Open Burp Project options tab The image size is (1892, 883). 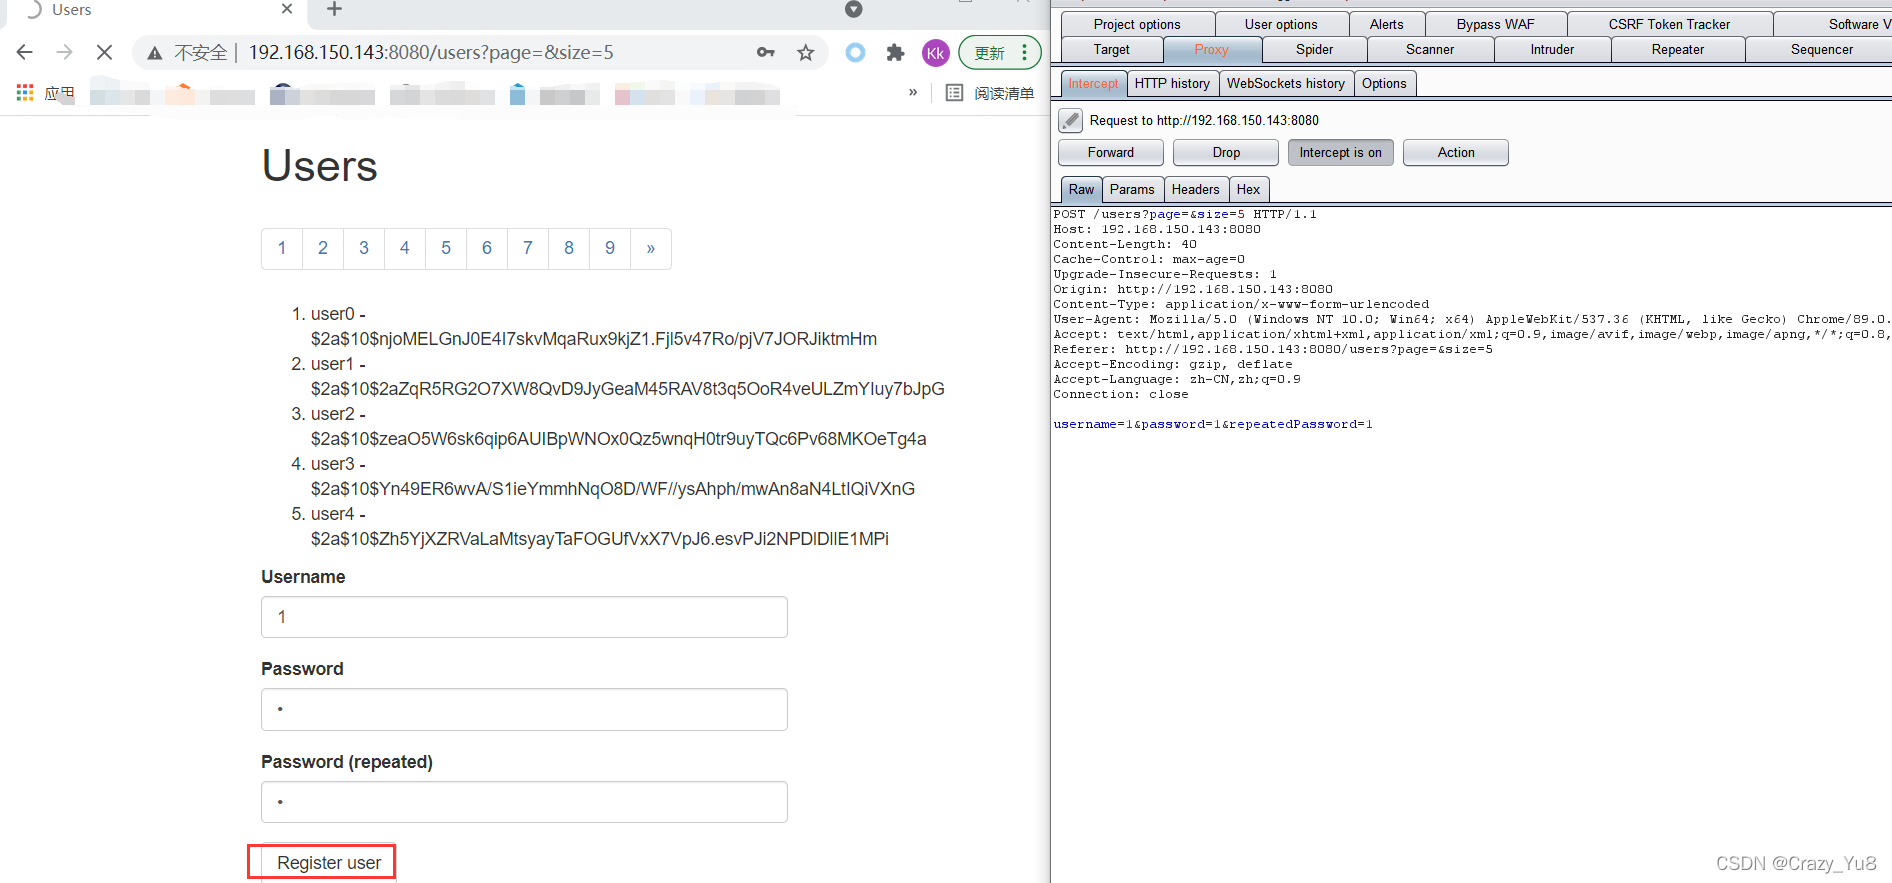[1137, 24]
